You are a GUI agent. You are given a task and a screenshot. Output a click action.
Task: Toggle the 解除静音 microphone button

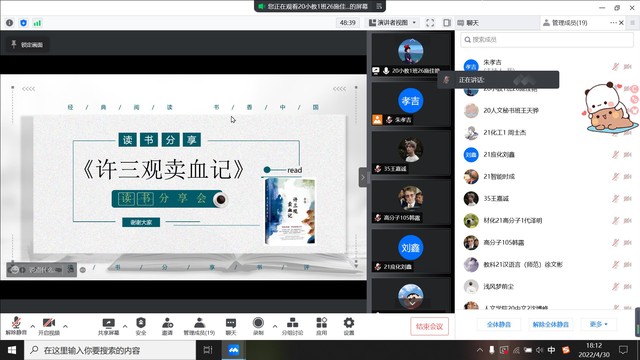coord(16,323)
